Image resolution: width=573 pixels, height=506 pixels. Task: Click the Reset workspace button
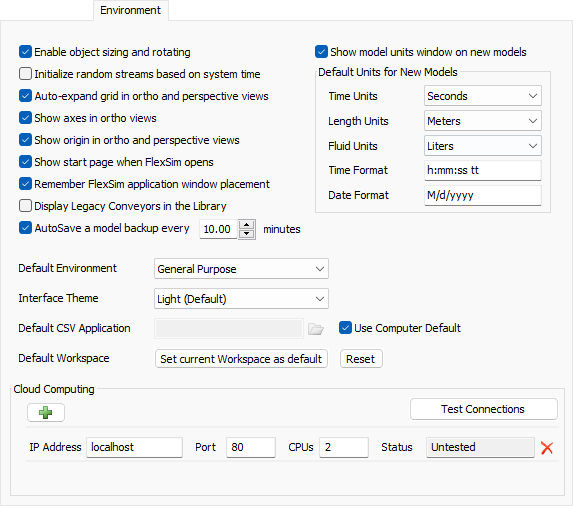(361, 359)
